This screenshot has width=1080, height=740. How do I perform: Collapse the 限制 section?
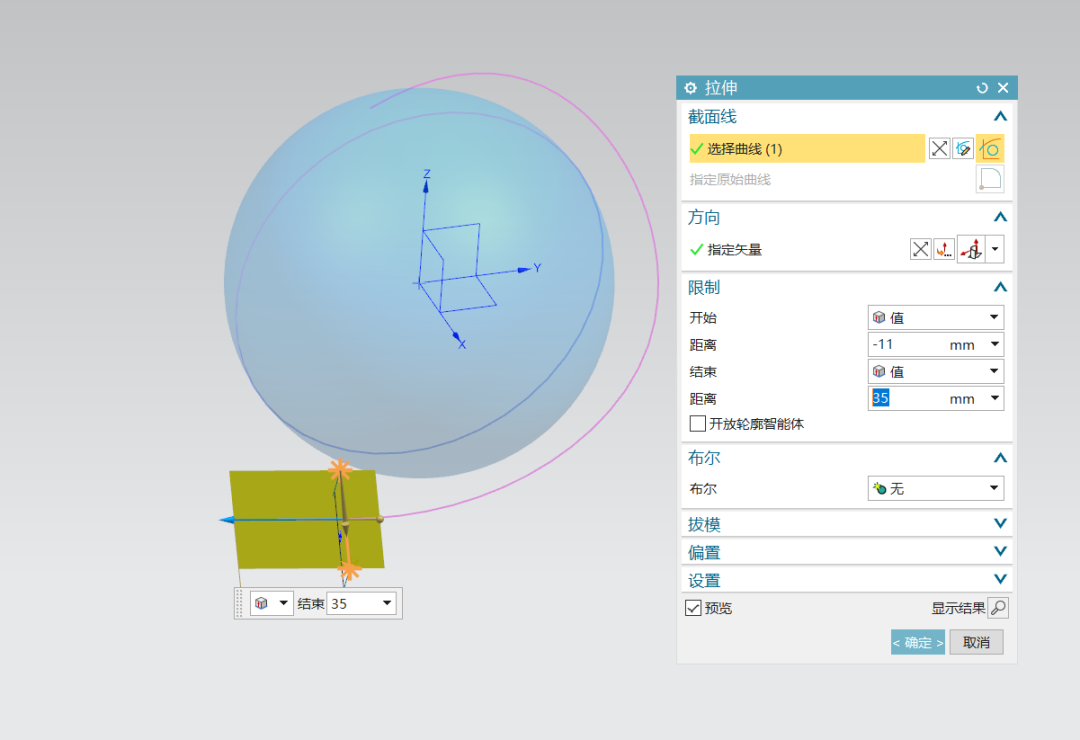click(x=1000, y=287)
